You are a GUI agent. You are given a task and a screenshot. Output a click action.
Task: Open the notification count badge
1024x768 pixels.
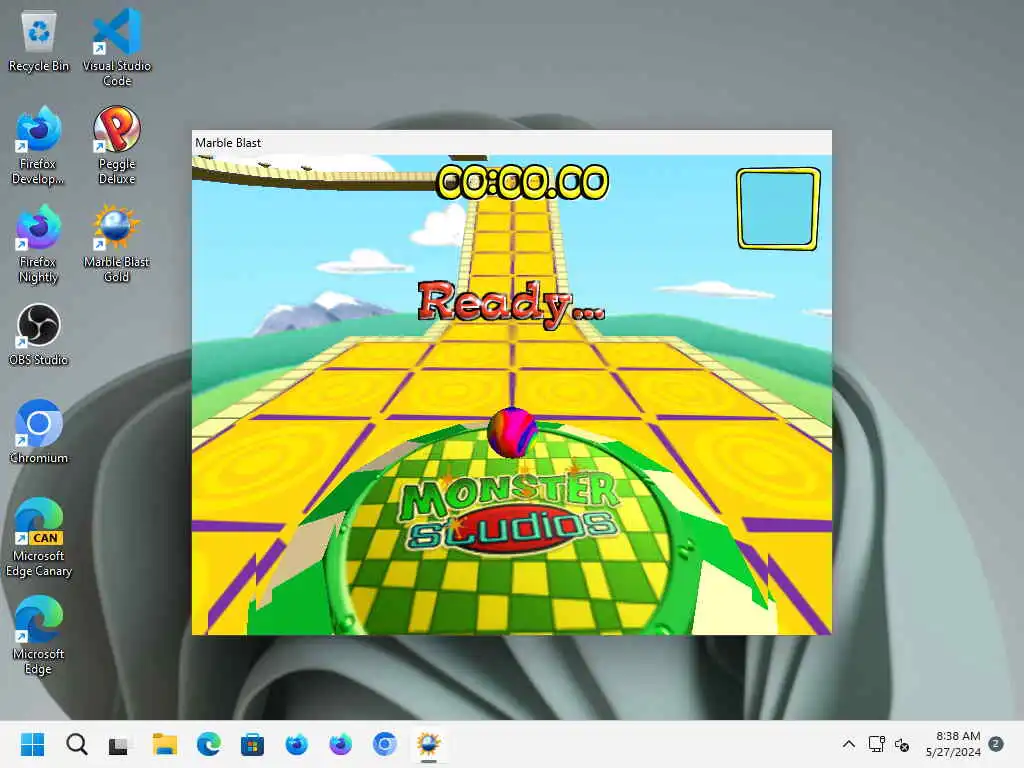996,744
